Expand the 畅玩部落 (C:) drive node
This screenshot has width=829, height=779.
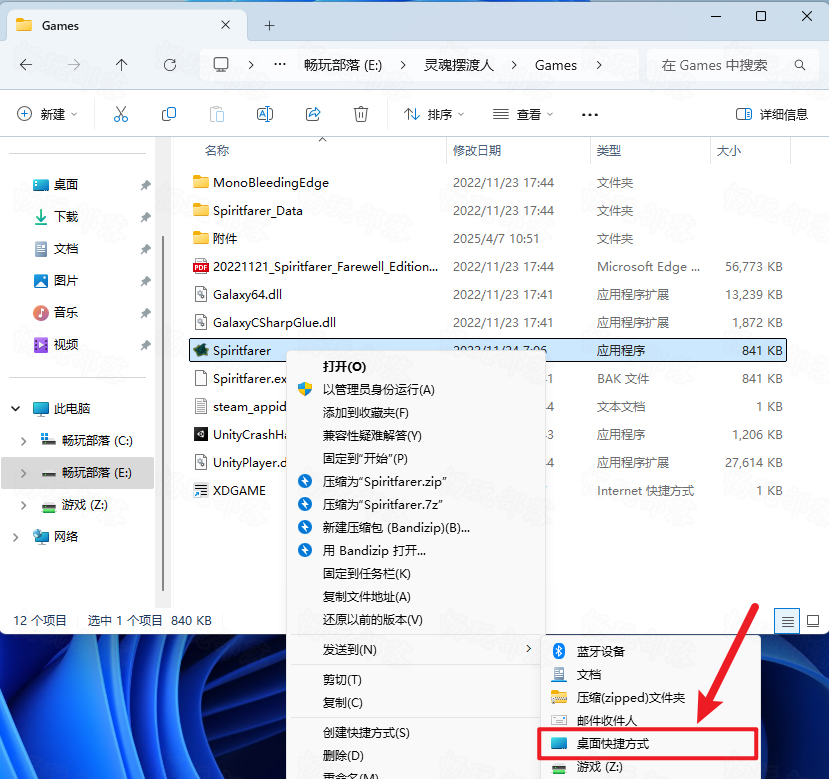coord(23,441)
